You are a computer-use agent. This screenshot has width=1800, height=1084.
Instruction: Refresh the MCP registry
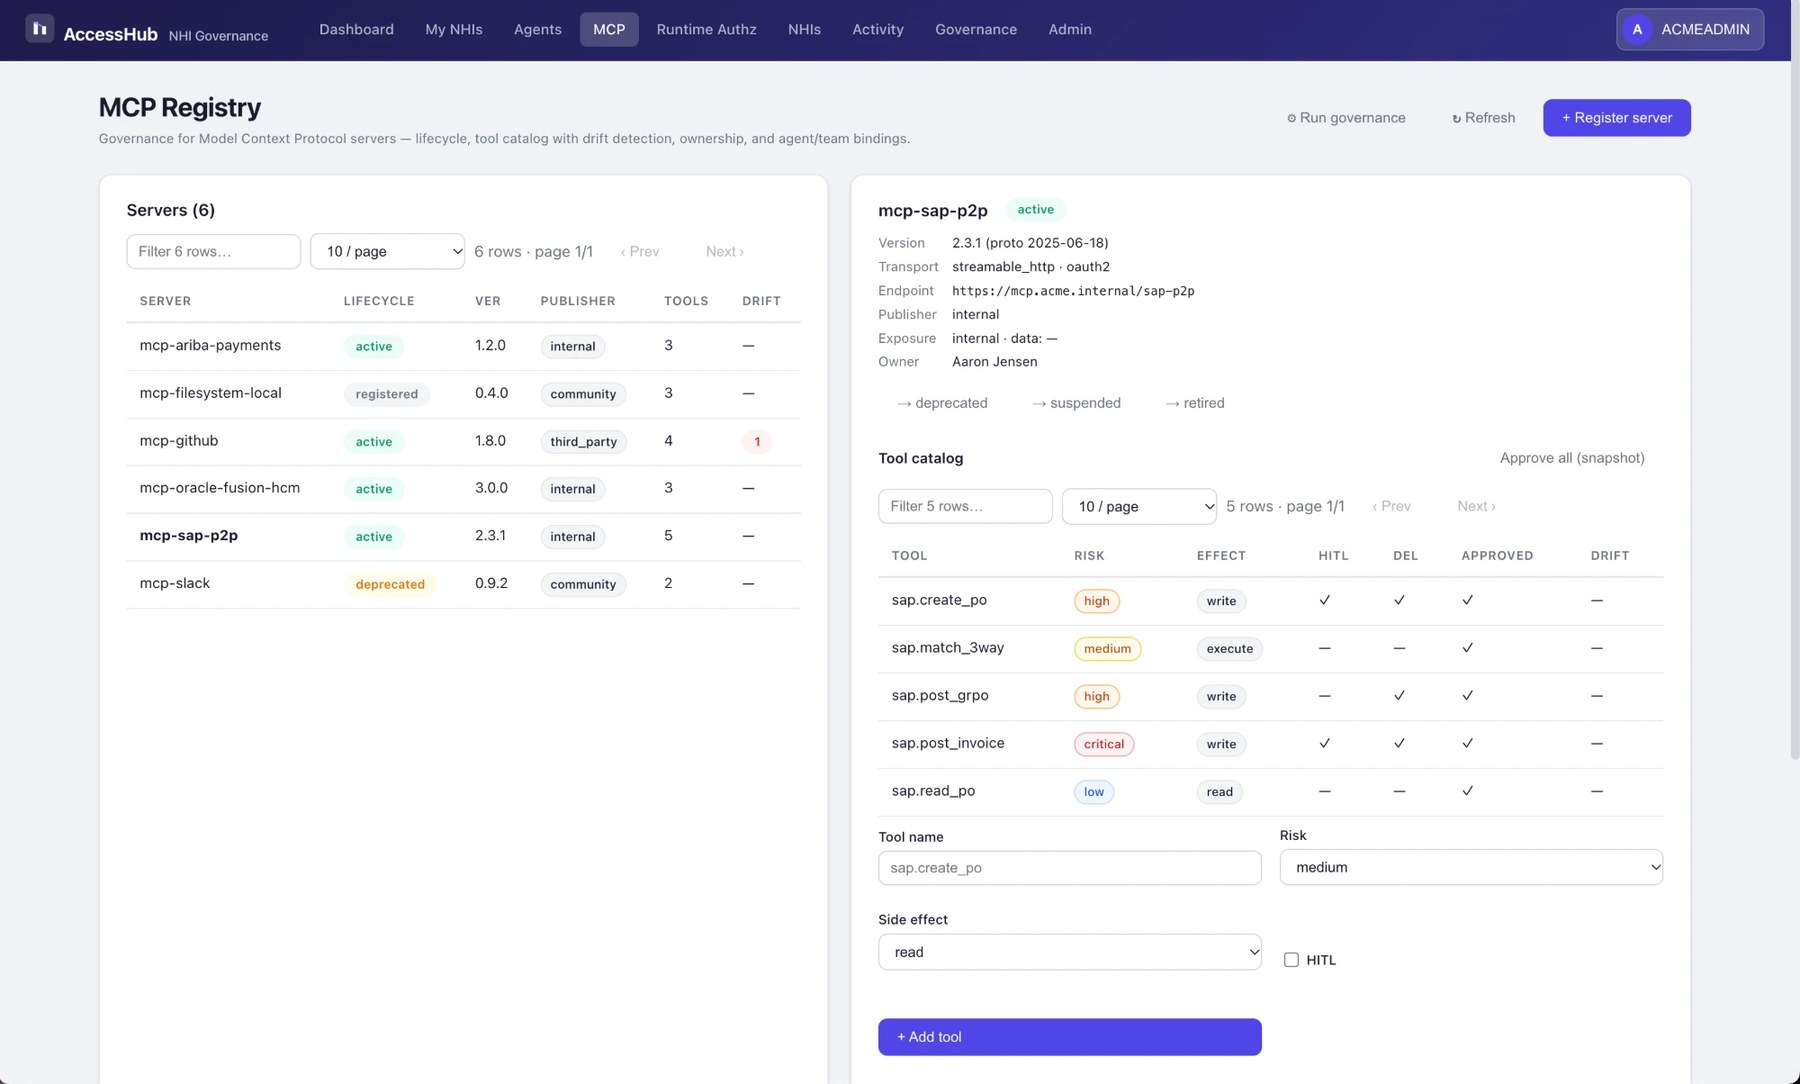pos(1483,118)
